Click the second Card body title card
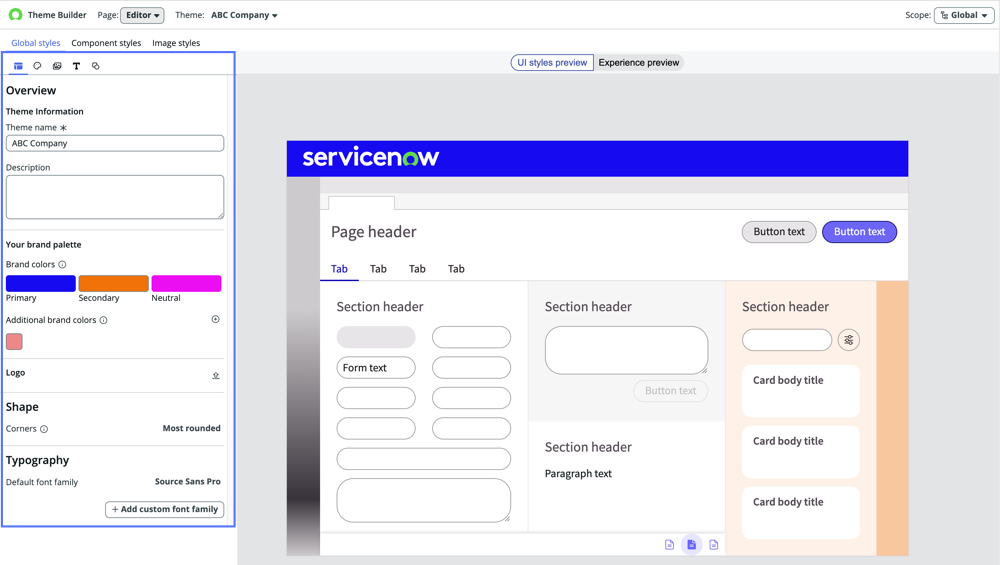The width and height of the screenshot is (1000, 565). click(800, 451)
